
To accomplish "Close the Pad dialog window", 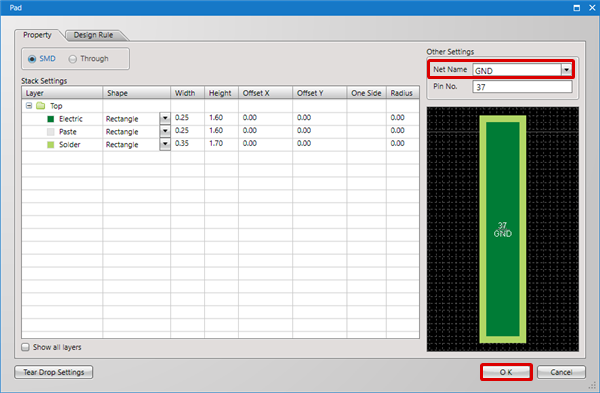I will pyautogui.click(x=592, y=8).
